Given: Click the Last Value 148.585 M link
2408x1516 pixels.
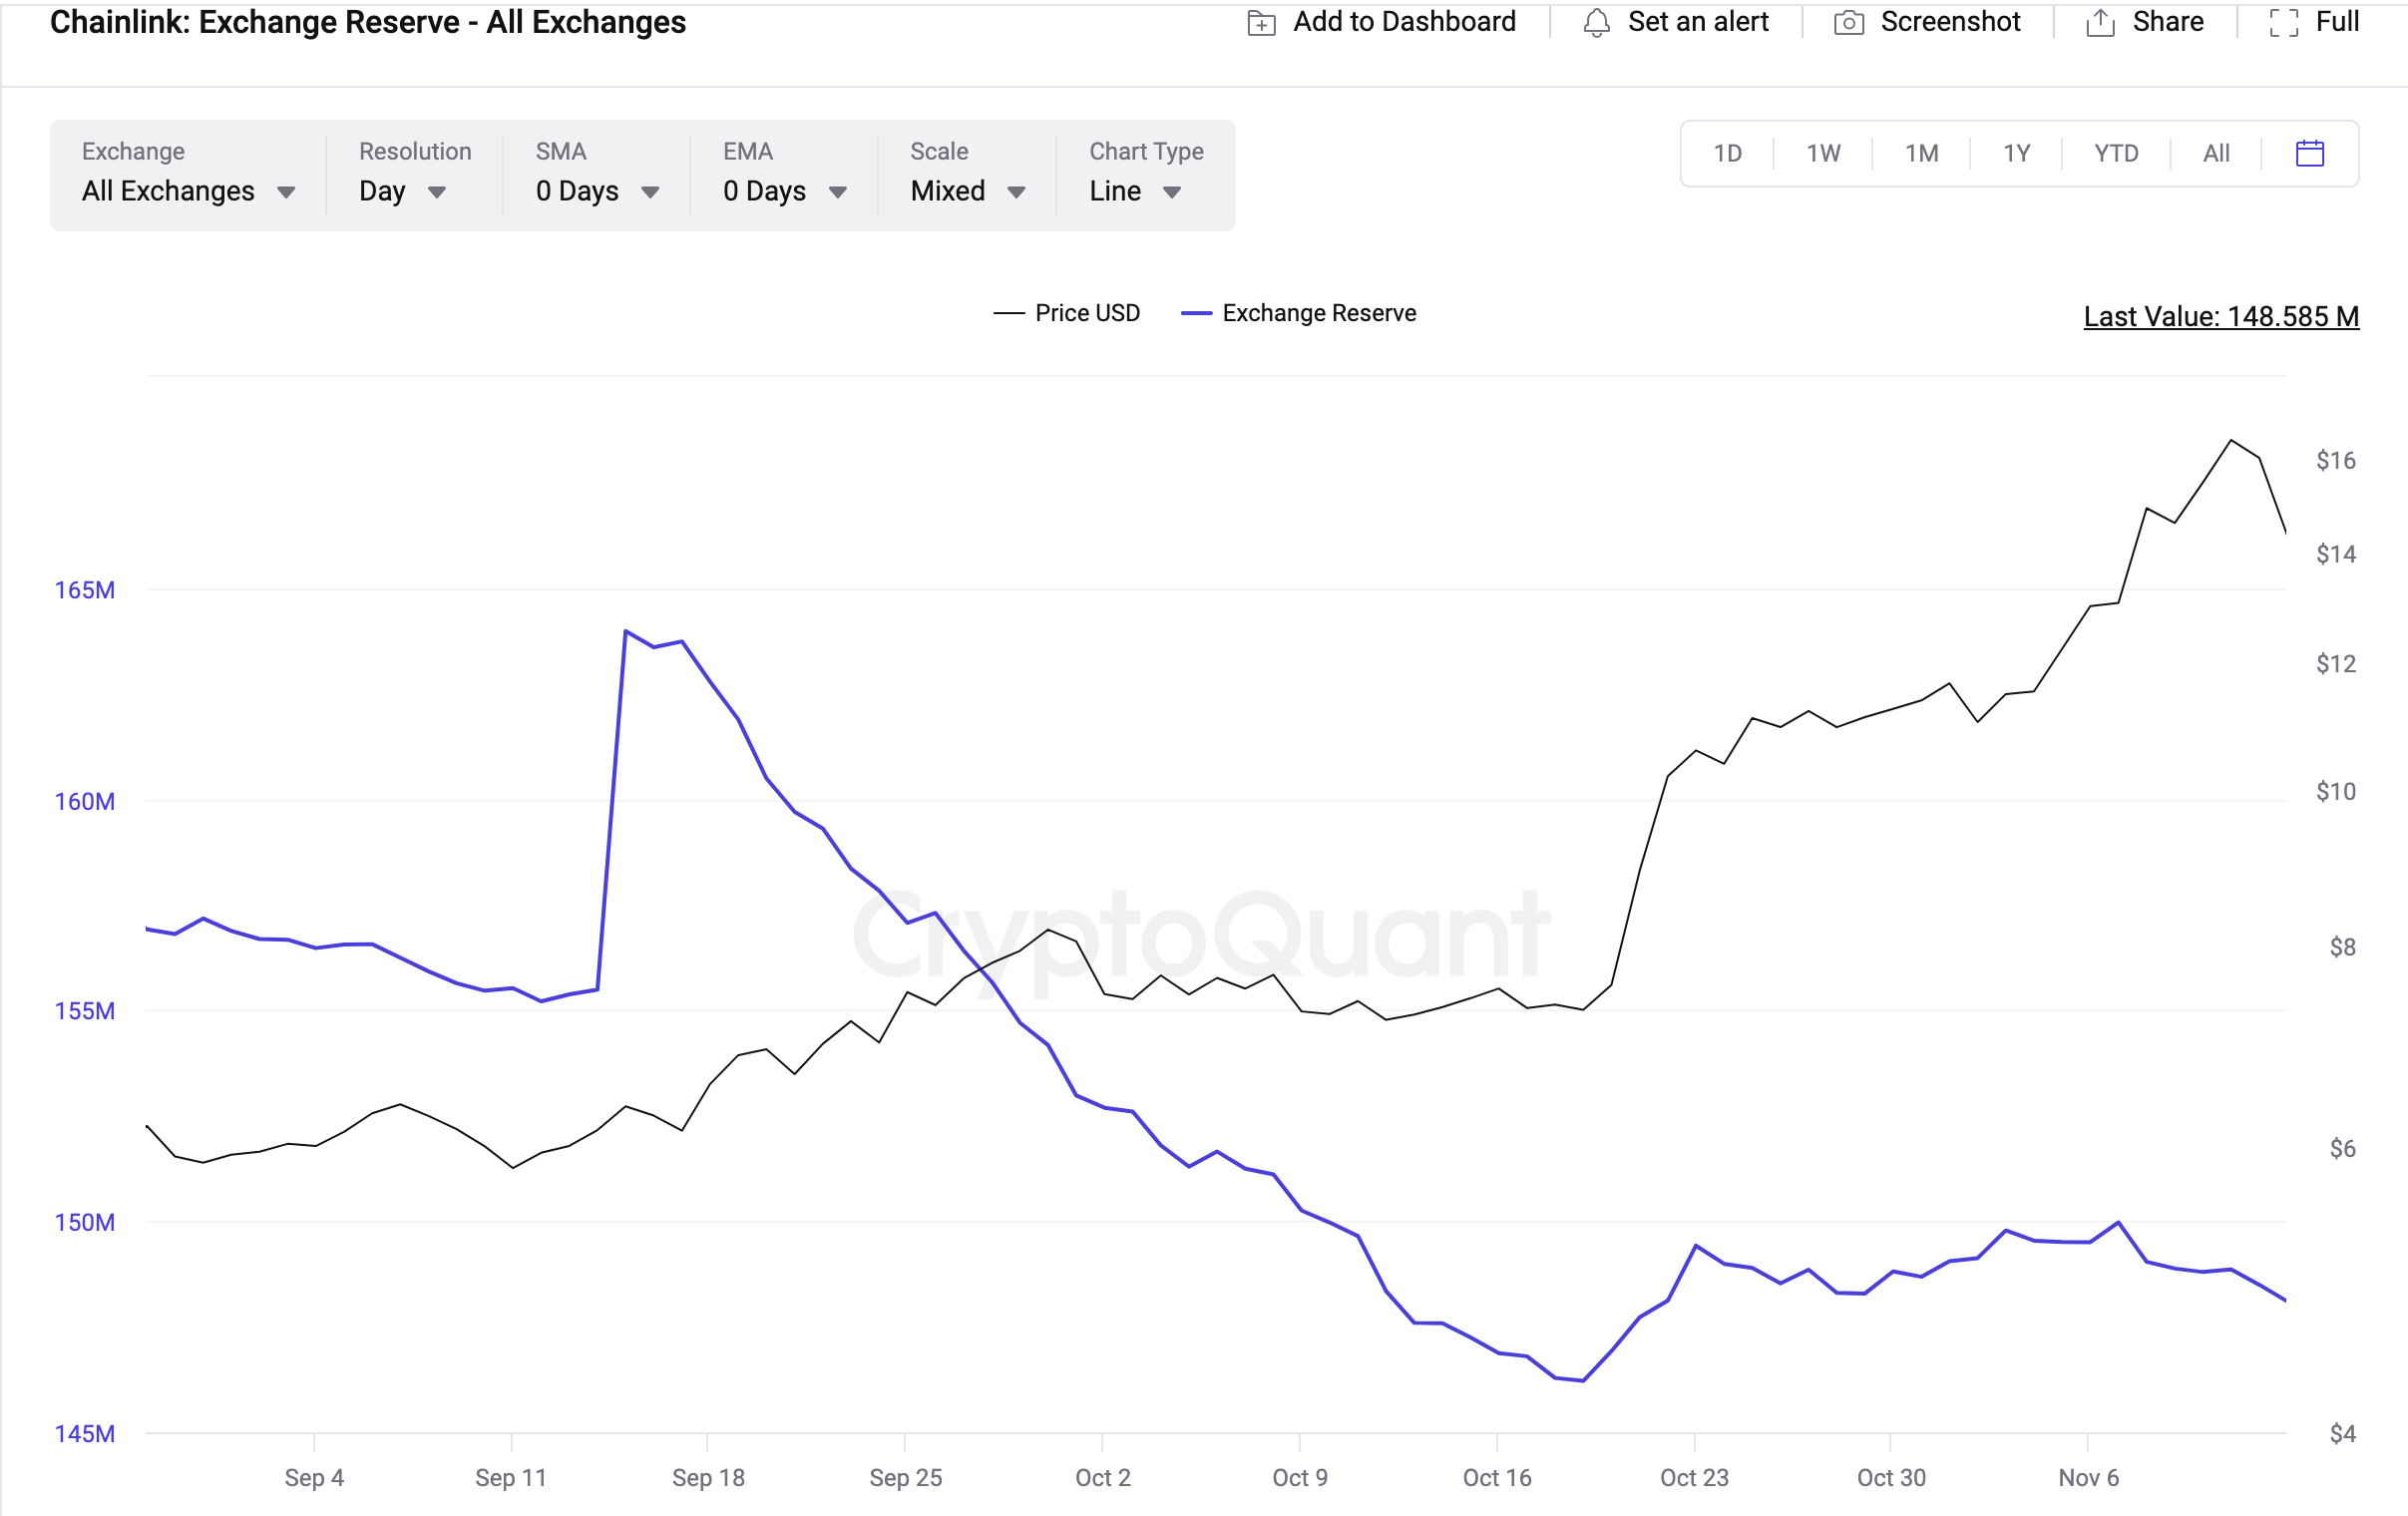Looking at the screenshot, I should coord(2220,317).
